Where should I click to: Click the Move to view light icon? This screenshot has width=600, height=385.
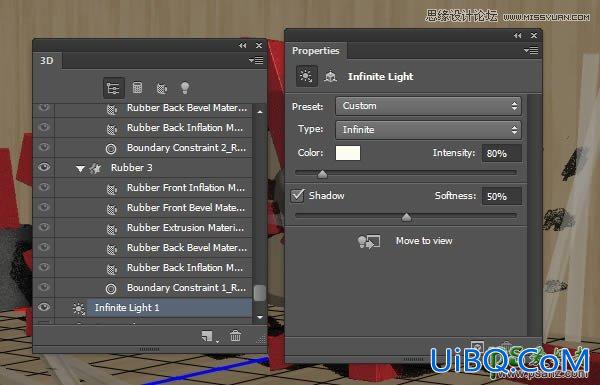[368, 241]
